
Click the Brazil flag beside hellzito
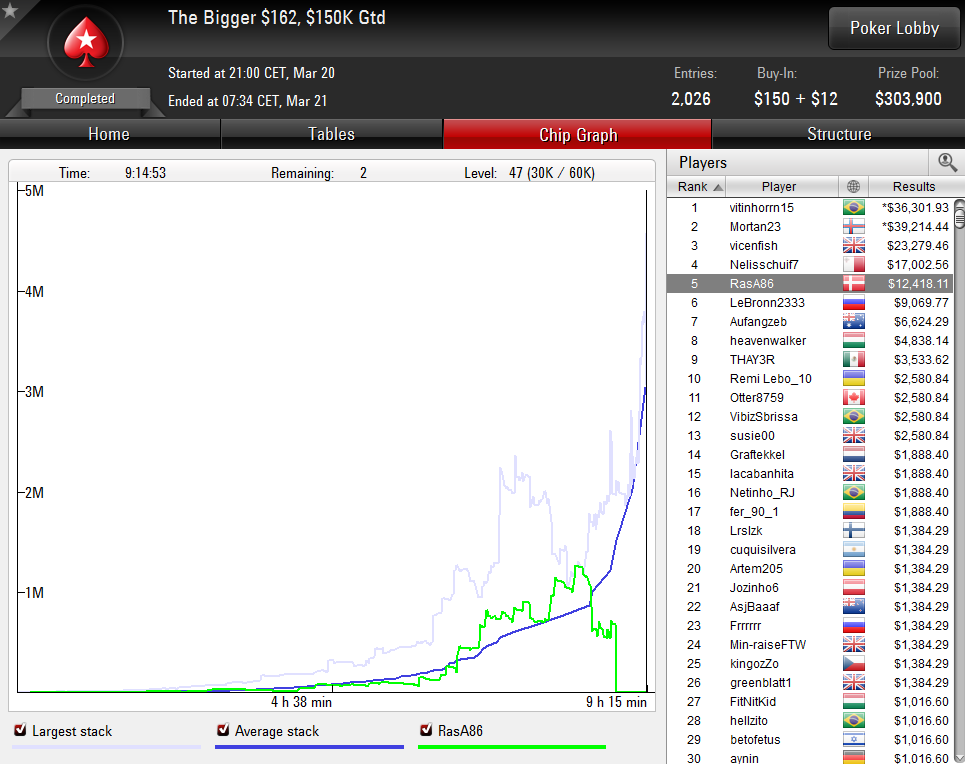point(854,720)
